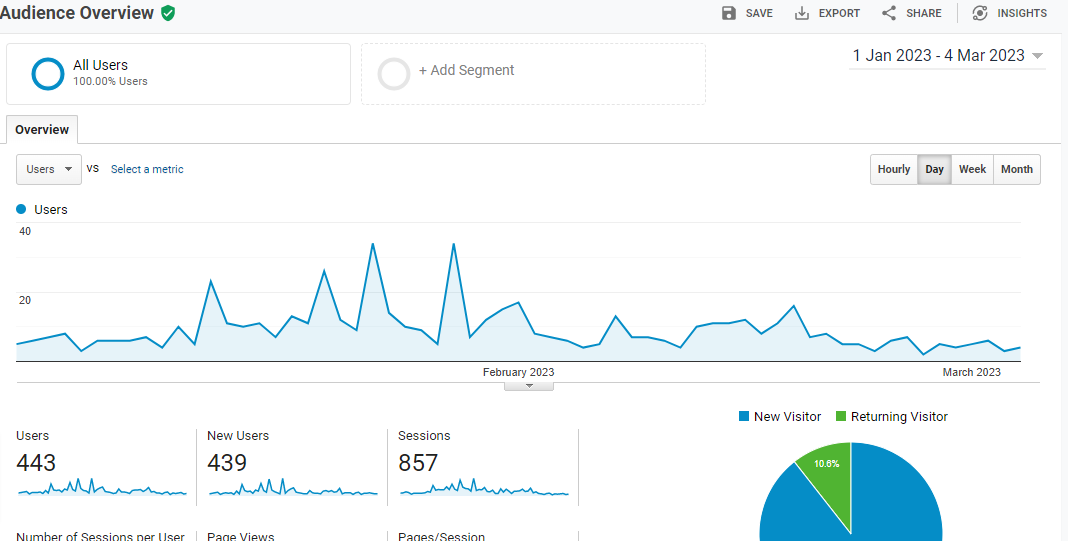
Task: Click the Select a metric link
Action: point(147,169)
